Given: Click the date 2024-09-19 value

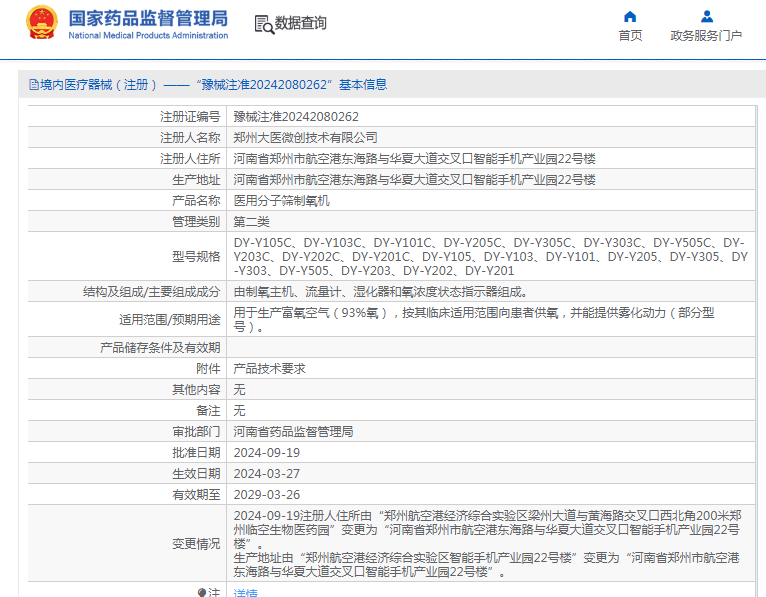Looking at the screenshot, I should [x=267, y=453].
